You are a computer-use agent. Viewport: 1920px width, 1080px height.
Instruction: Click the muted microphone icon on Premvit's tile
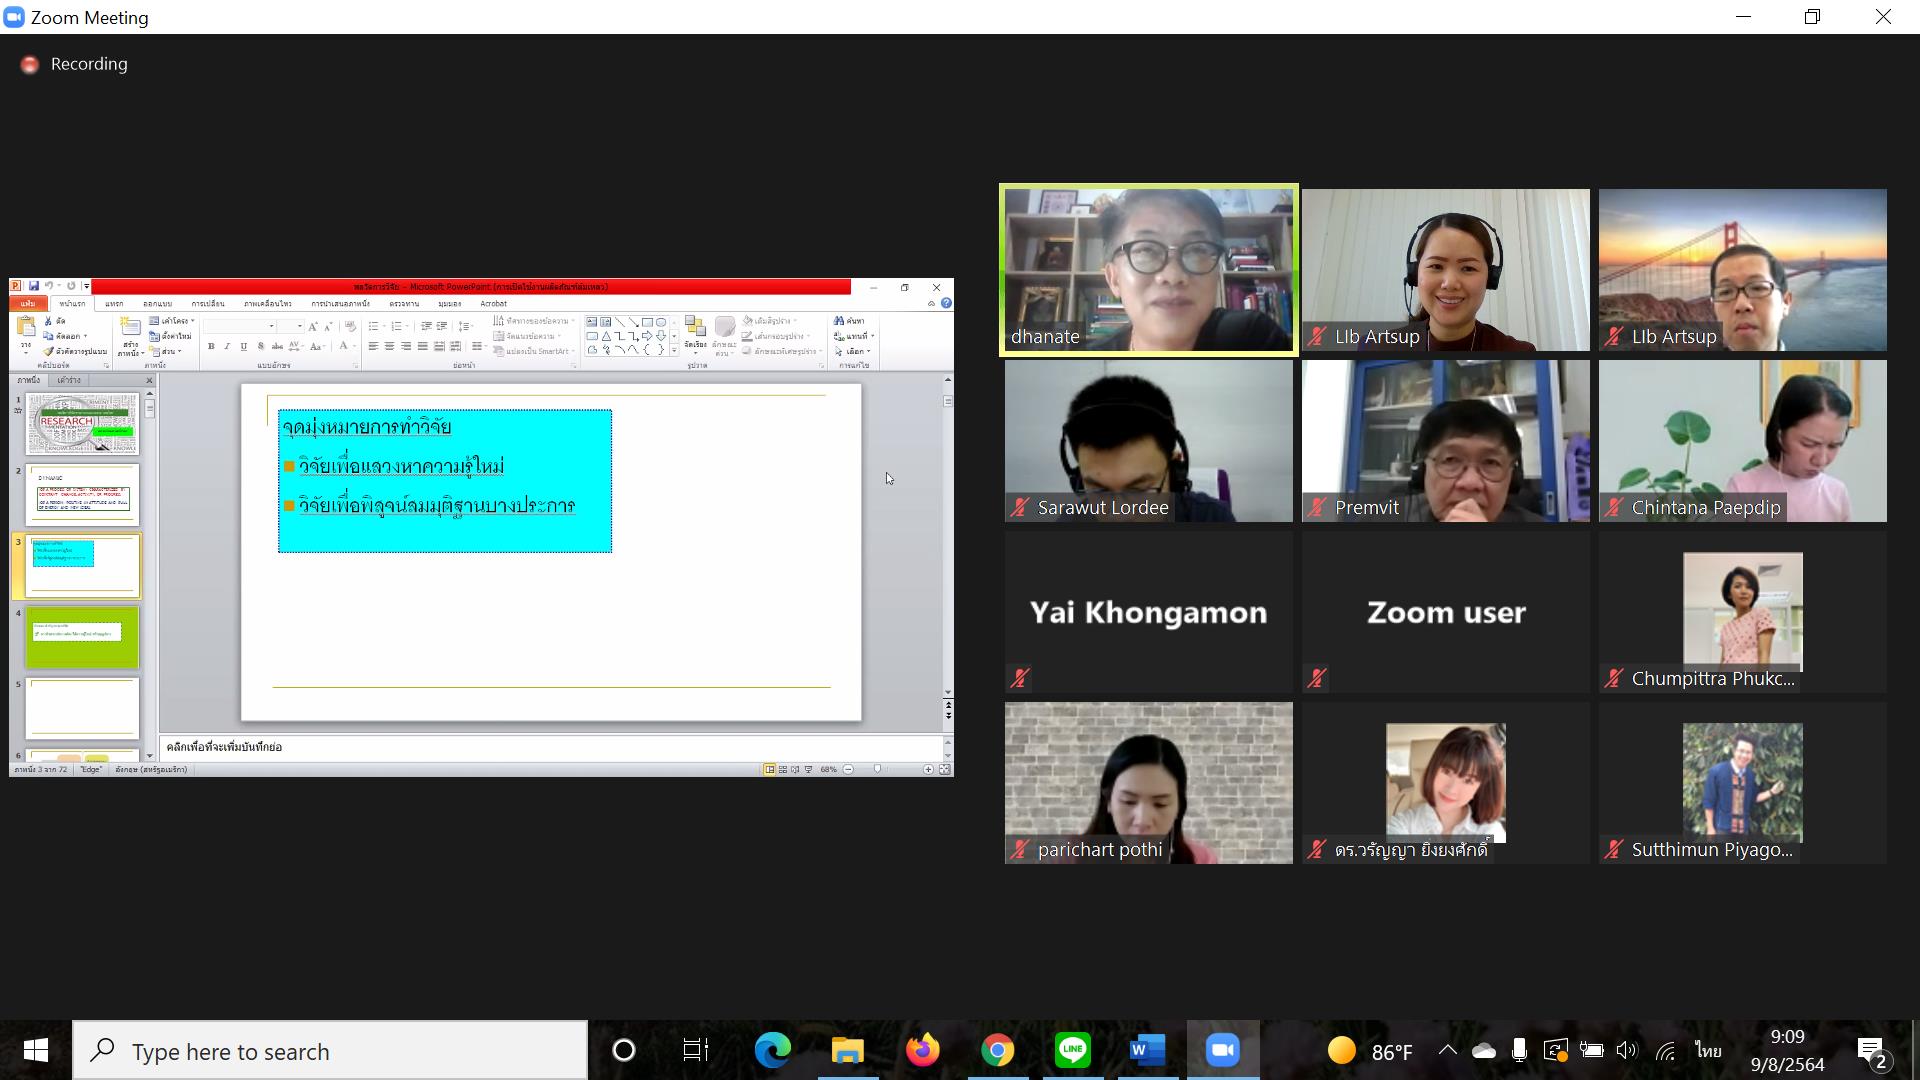coord(1317,507)
